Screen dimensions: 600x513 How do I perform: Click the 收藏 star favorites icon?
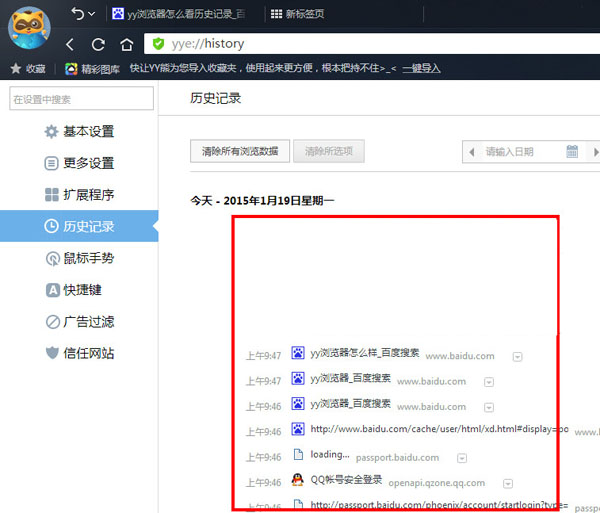pyautogui.click(x=15, y=69)
